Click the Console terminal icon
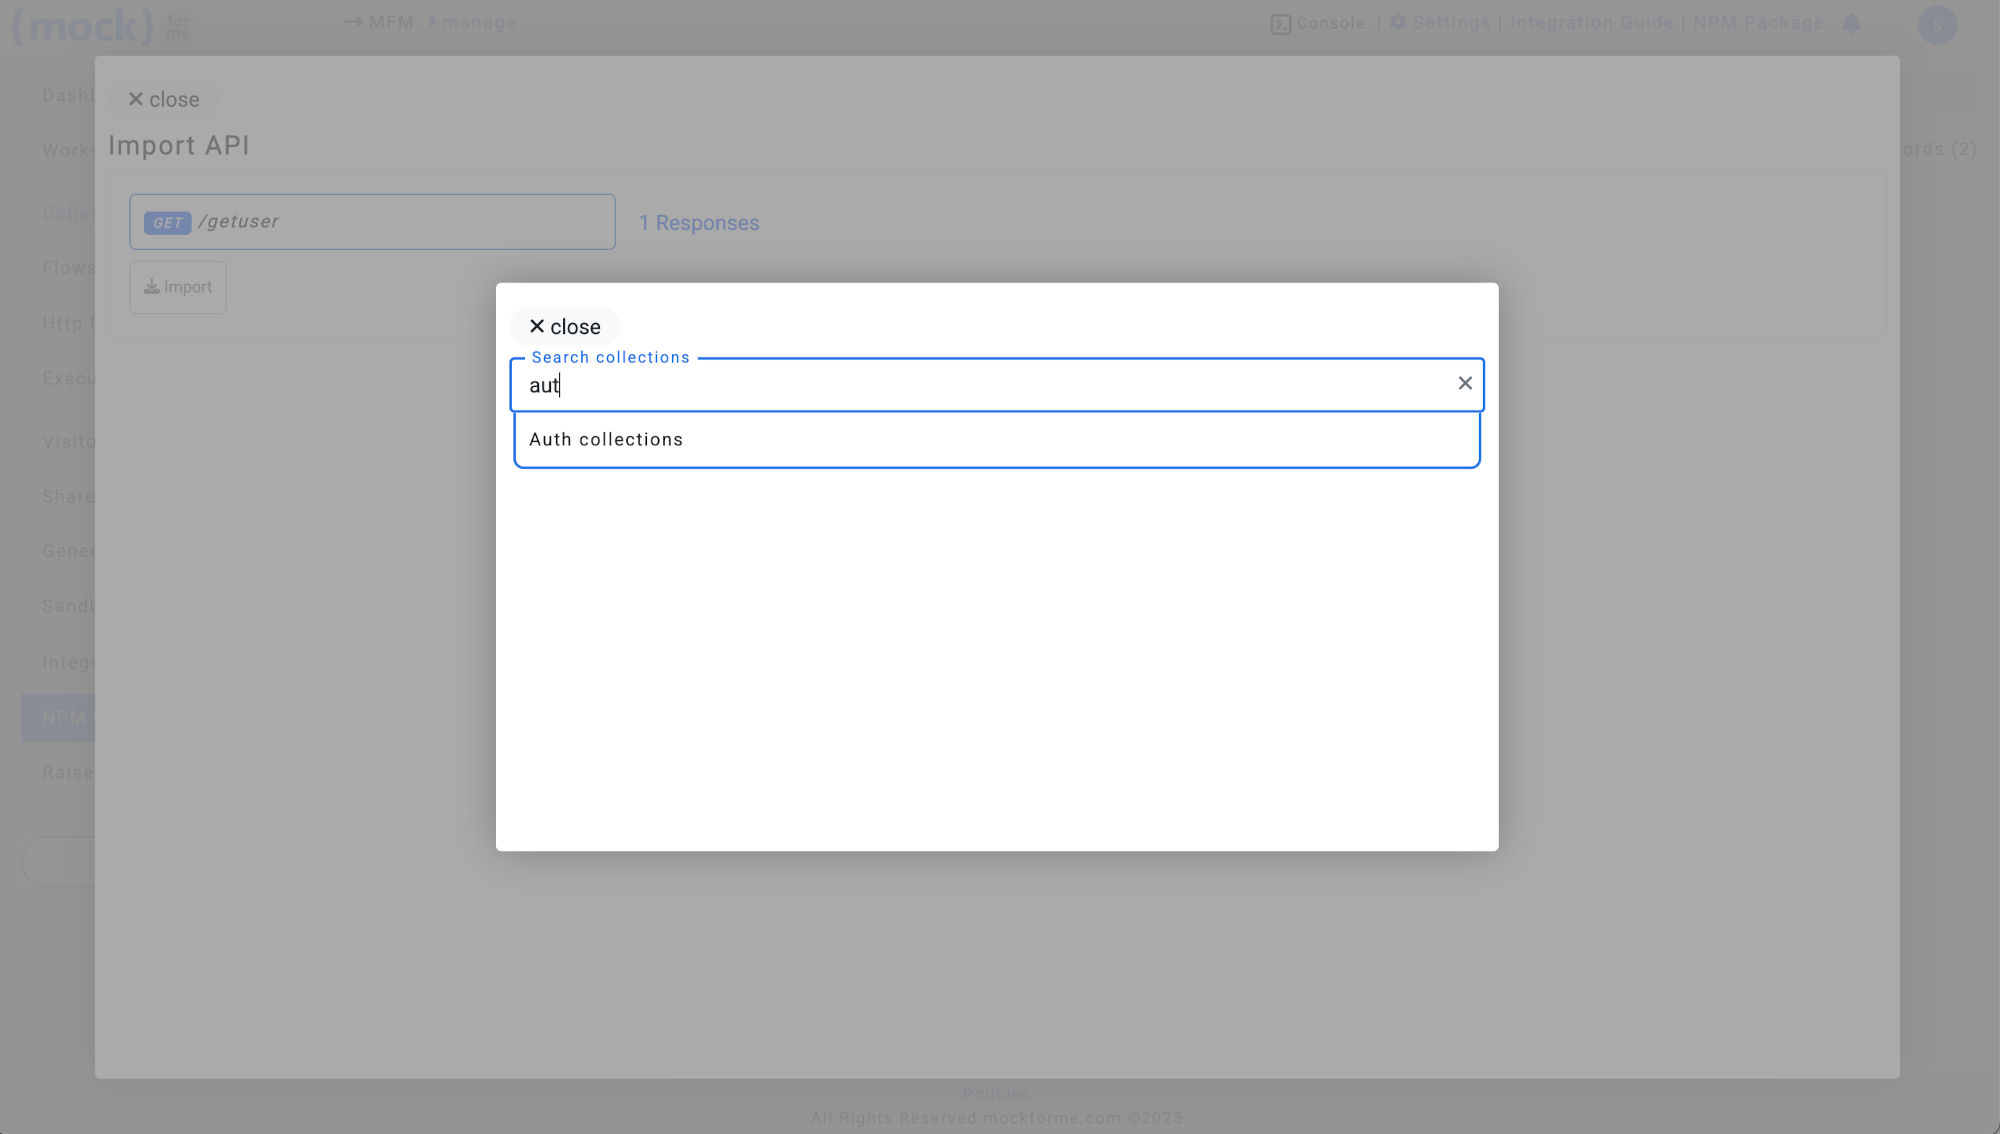The width and height of the screenshot is (2000, 1134). click(x=1281, y=24)
